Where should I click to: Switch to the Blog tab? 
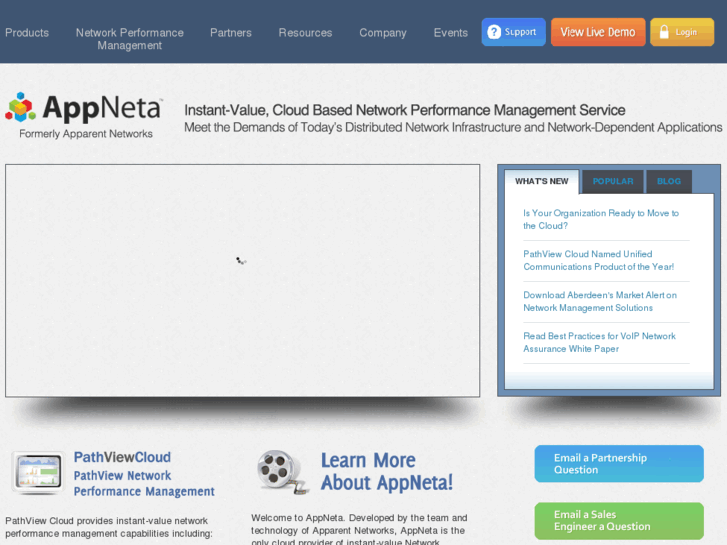(669, 181)
